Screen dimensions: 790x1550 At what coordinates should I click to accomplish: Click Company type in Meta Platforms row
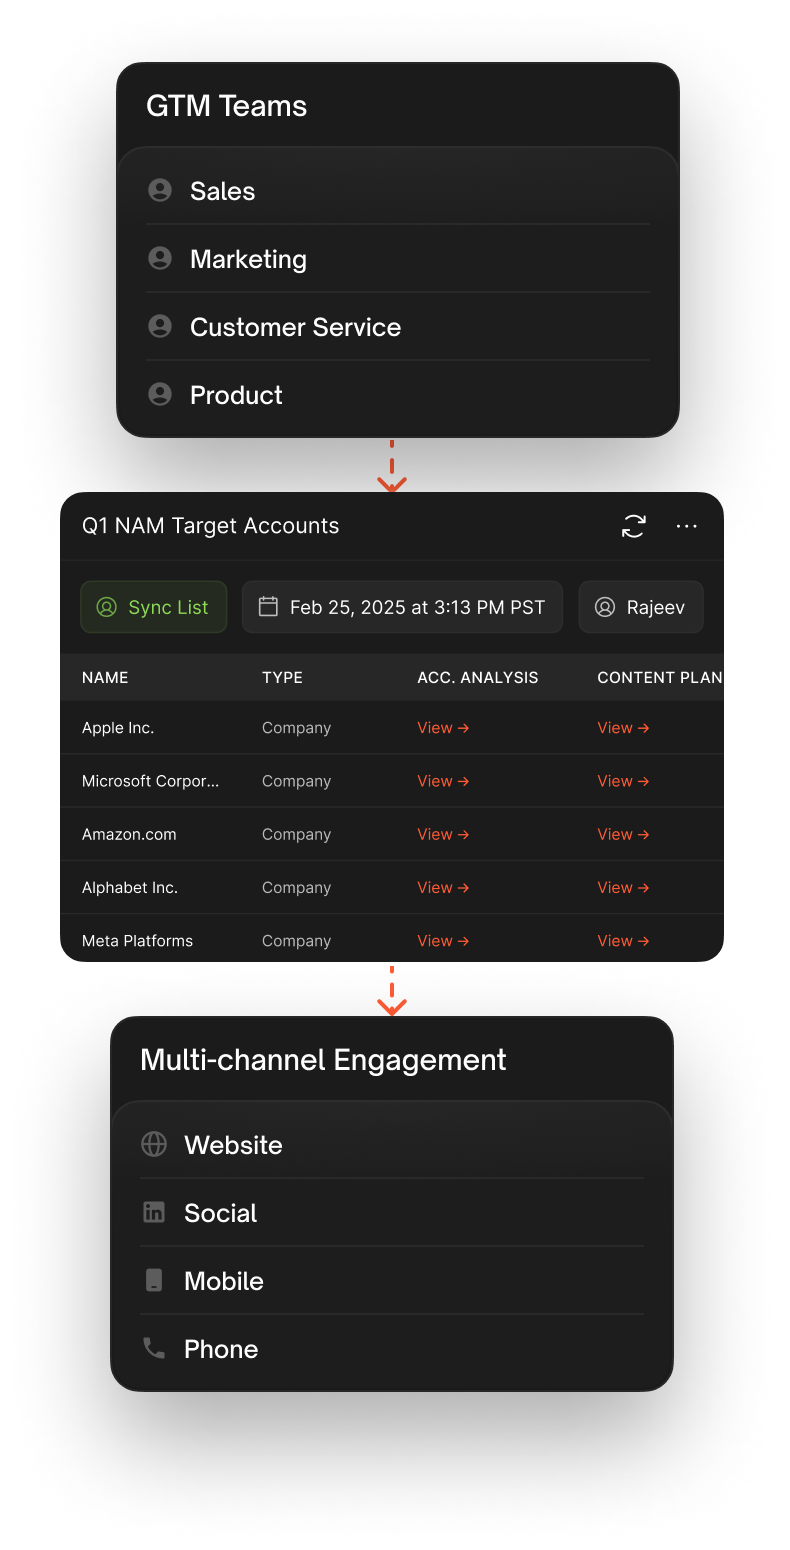click(296, 940)
